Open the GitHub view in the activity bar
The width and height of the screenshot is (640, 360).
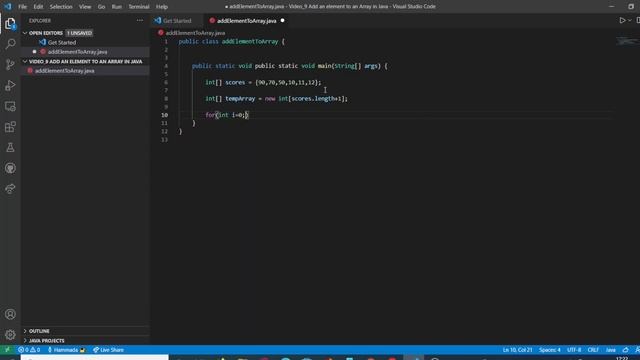coord(10,168)
